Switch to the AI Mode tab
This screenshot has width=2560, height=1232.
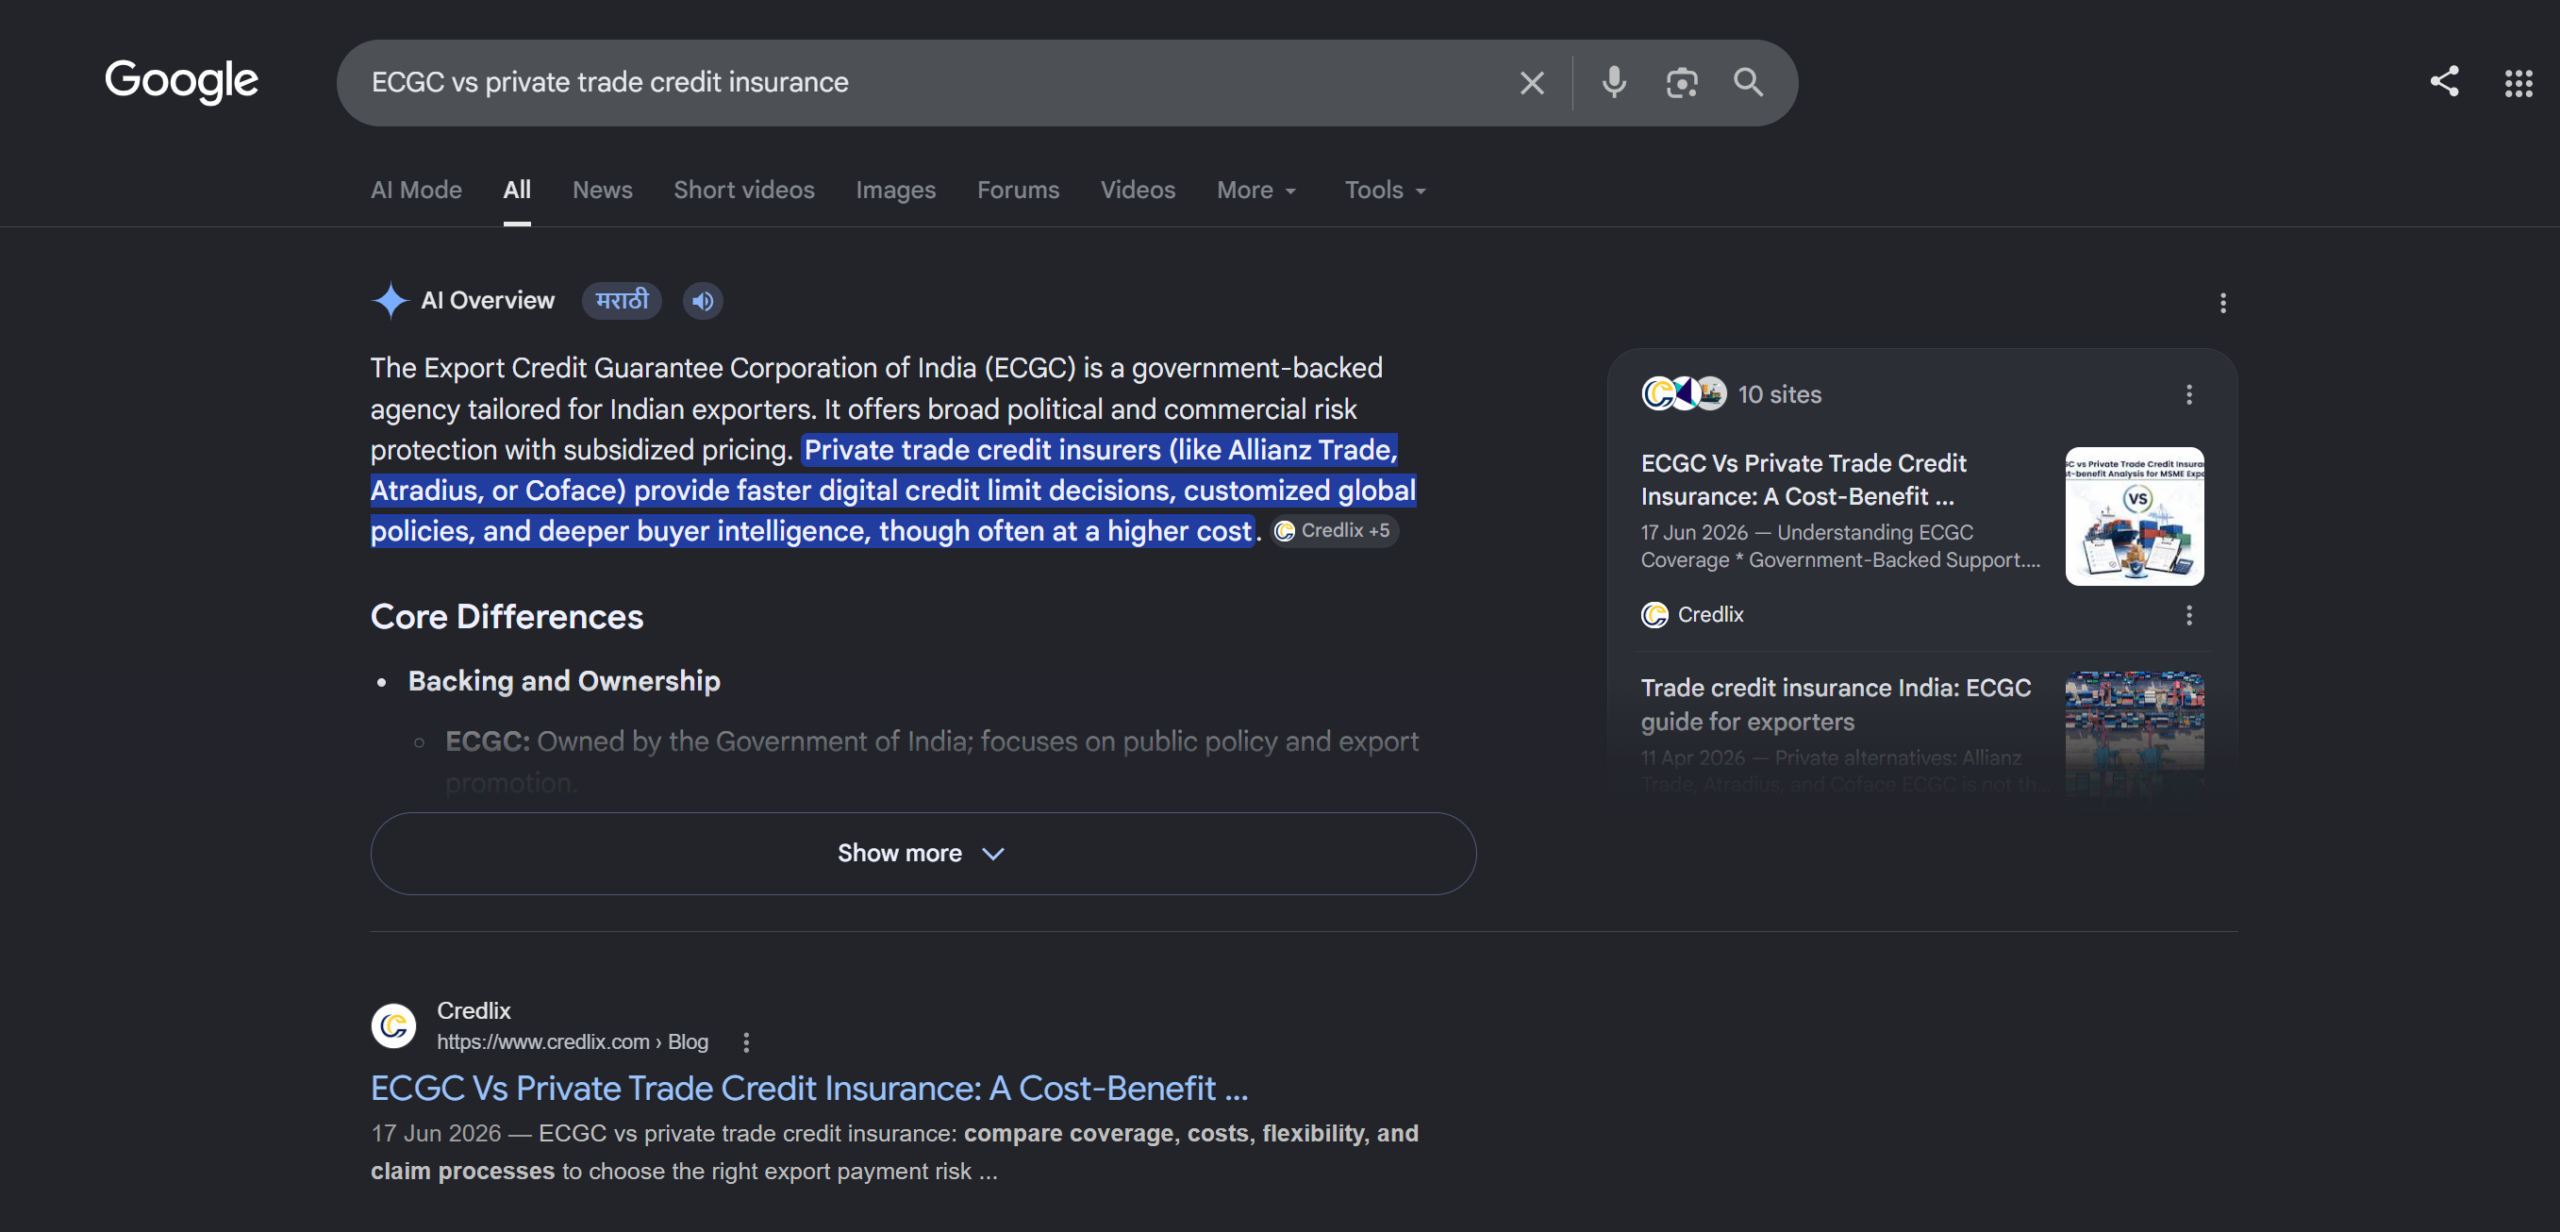coord(416,190)
